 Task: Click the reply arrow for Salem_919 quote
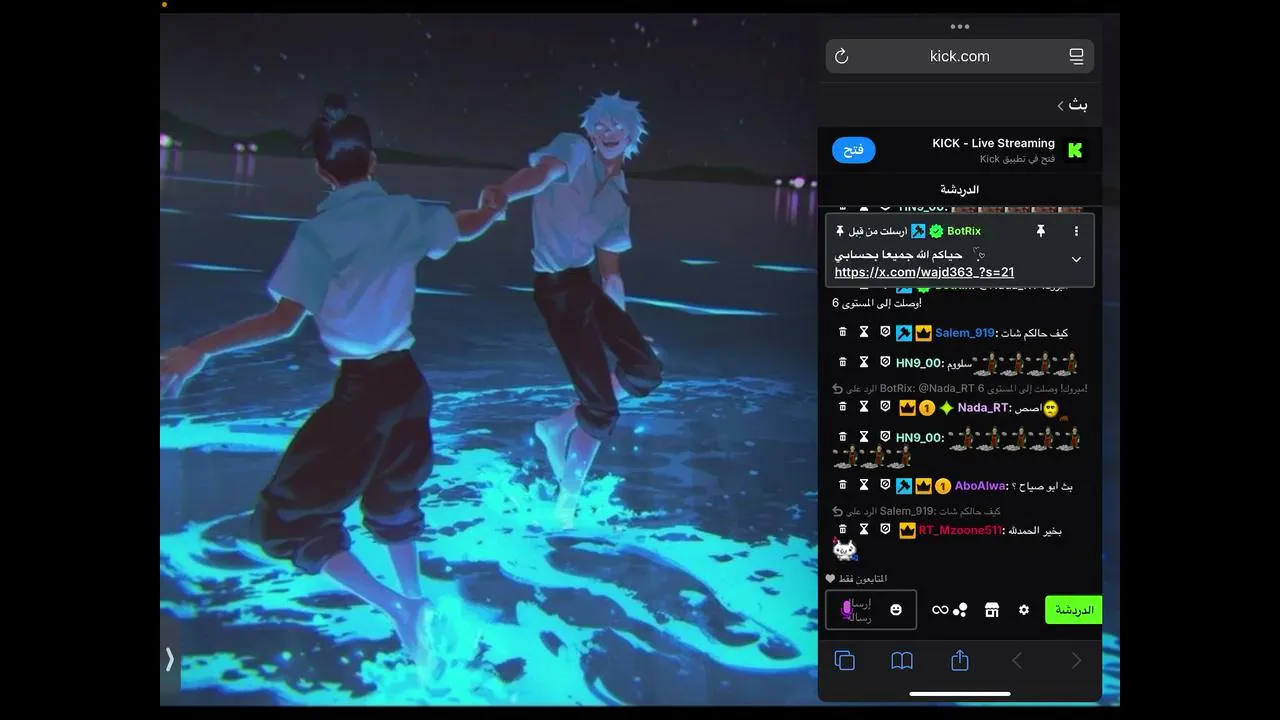tap(838, 511)
